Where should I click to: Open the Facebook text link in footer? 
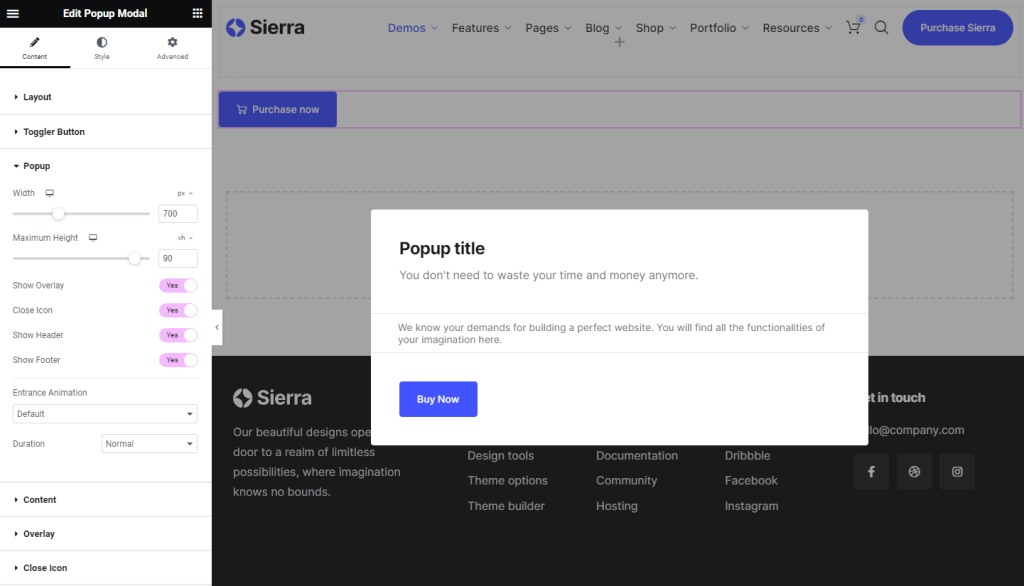751,480
